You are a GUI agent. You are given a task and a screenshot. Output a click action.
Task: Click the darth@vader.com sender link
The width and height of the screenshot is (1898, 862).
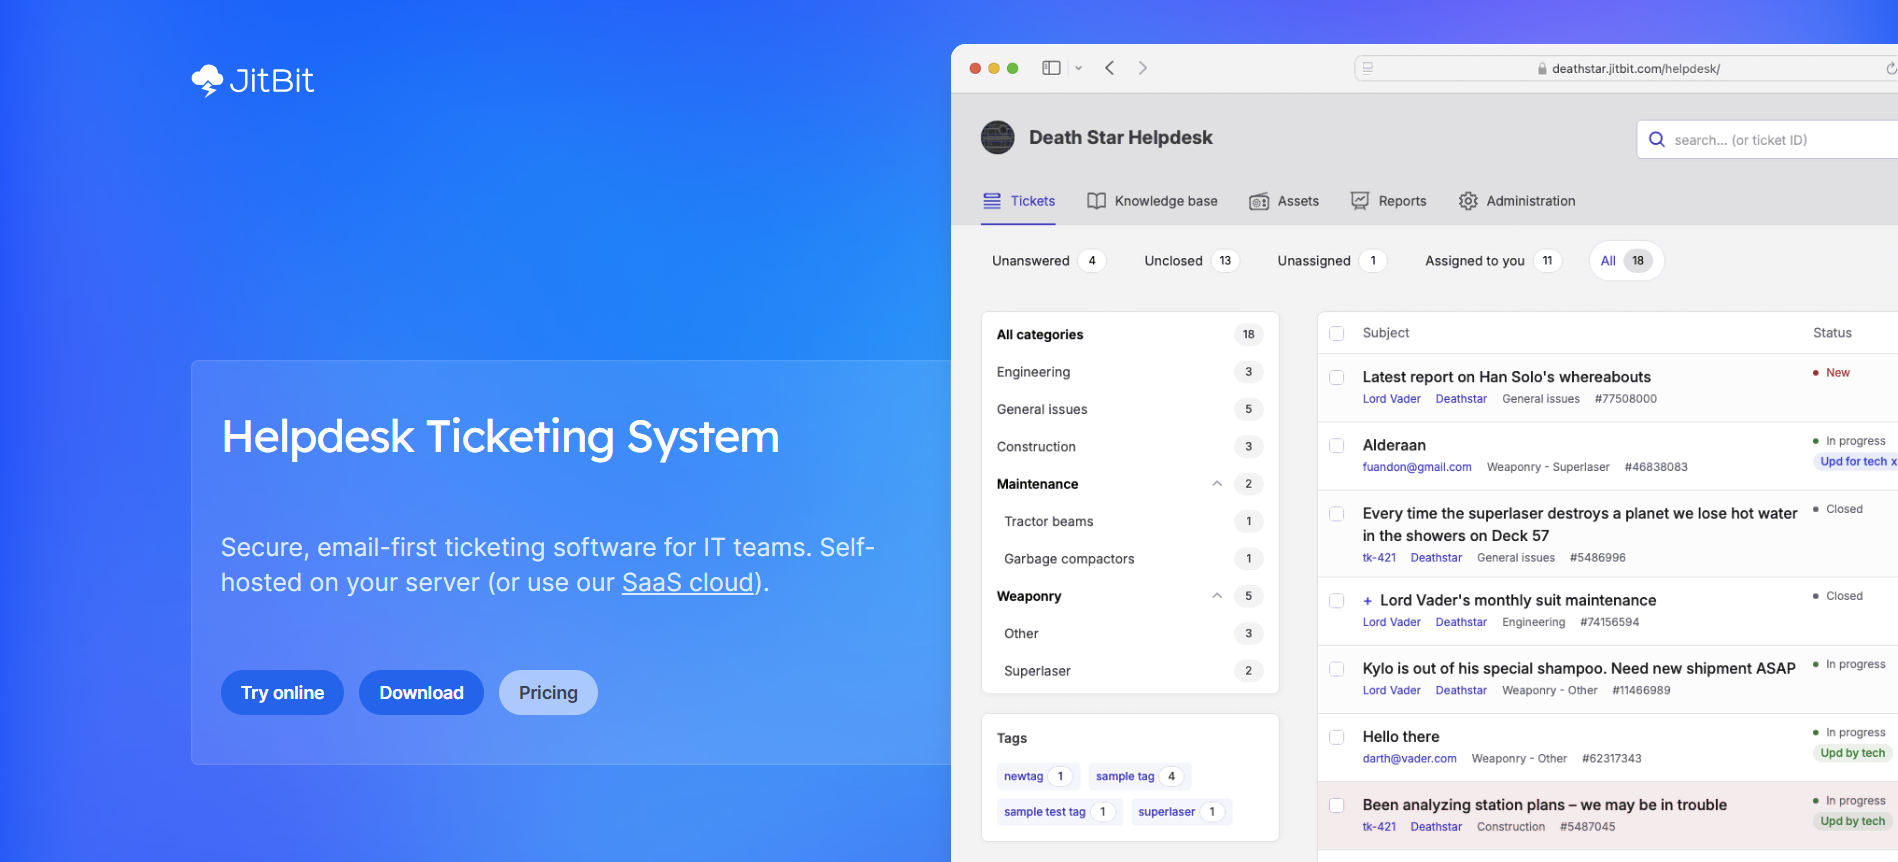tap(1410, 759)
